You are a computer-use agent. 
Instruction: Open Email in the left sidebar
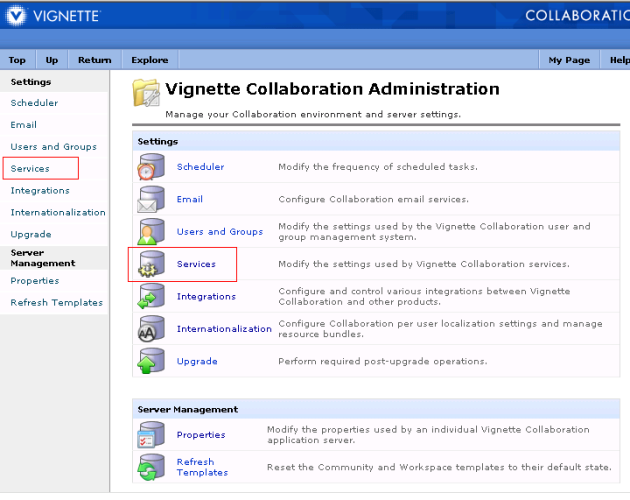23,125
